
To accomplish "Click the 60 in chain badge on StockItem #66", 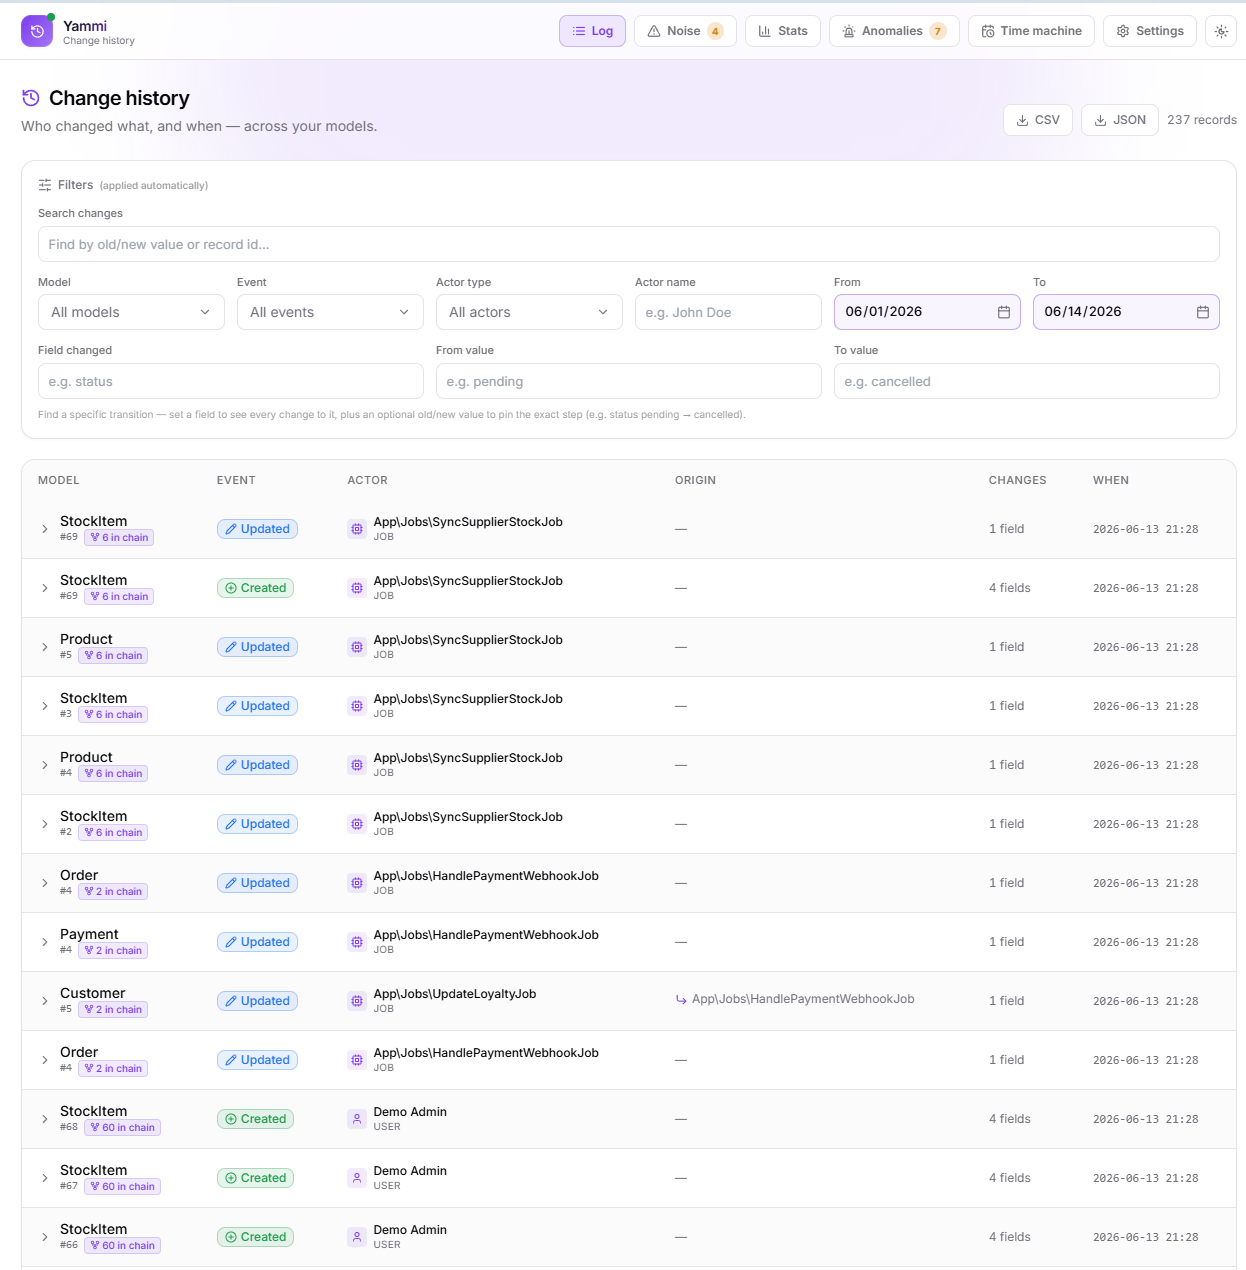I will (x=122, y=1246).
